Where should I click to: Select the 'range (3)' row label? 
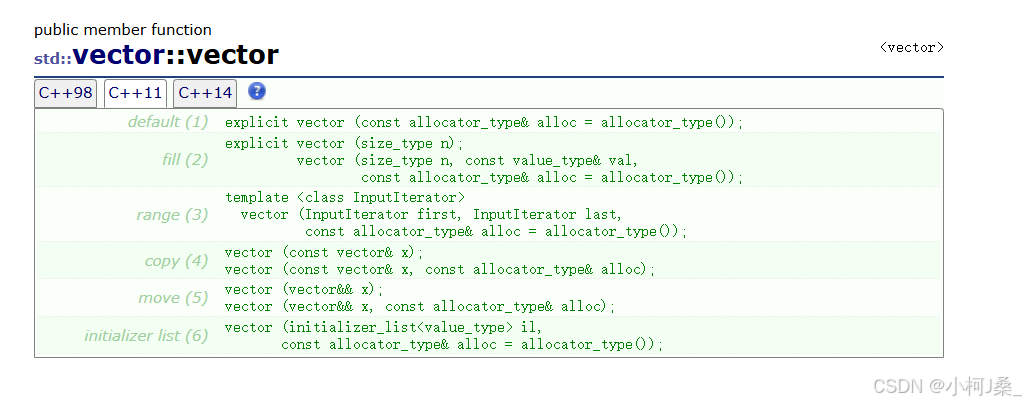click(x=172, y=215)
